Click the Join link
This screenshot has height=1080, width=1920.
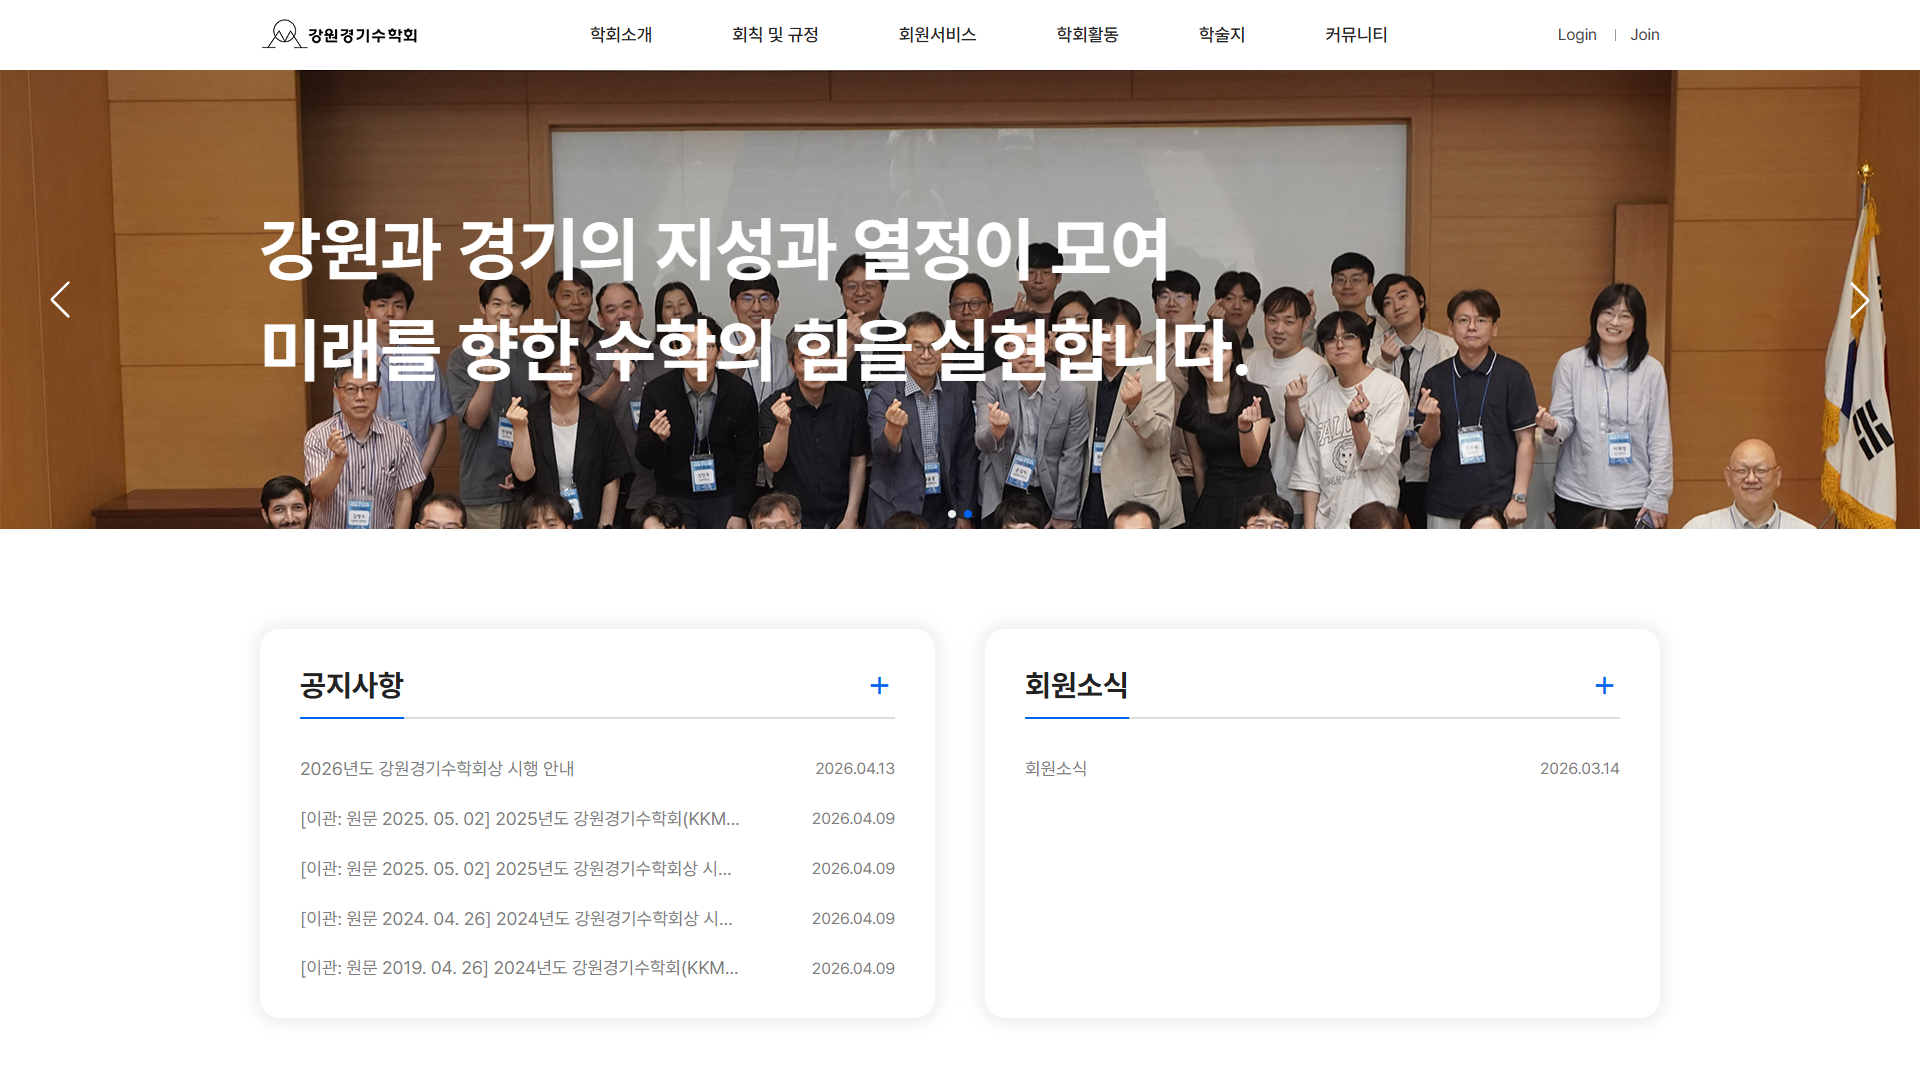(1644, 35)
